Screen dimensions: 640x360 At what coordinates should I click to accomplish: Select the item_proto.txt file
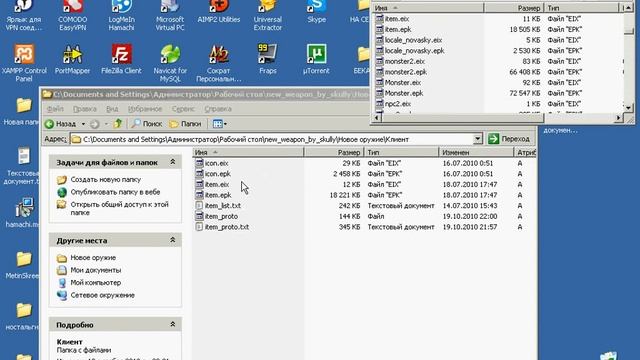pos(227,227)
